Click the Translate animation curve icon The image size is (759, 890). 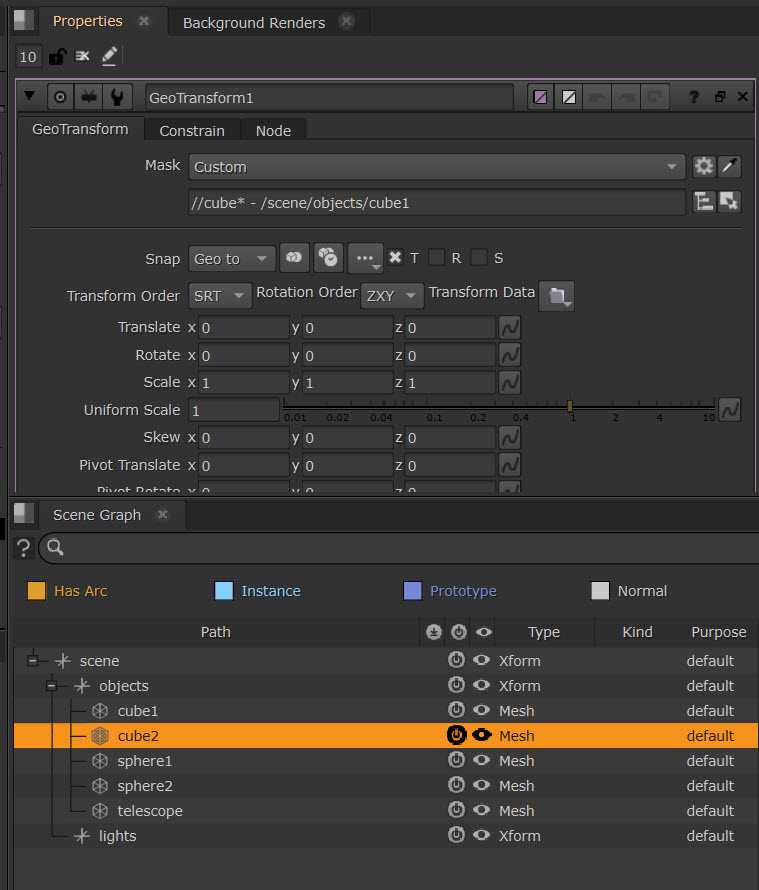pos(509,328)
